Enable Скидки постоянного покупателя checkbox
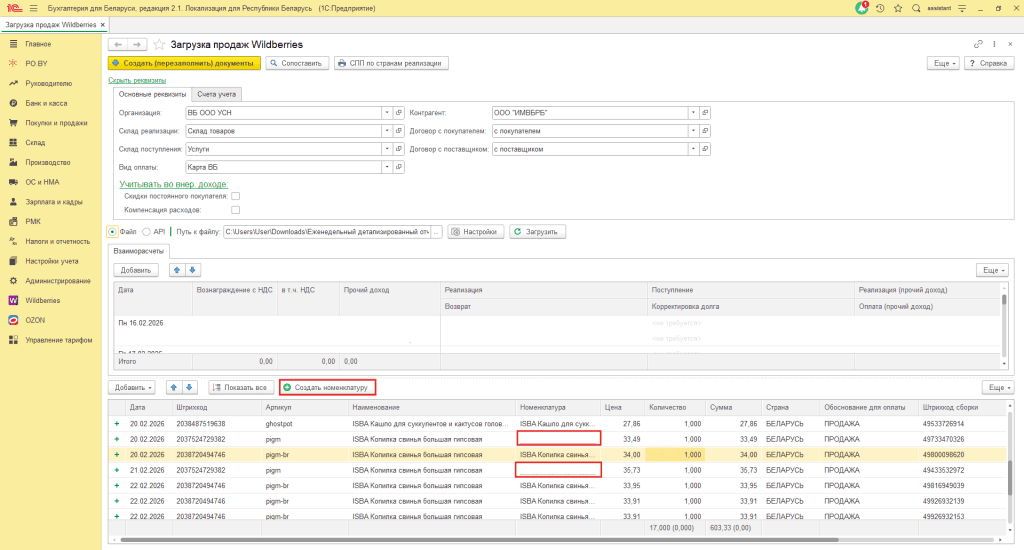 tap(236, 197)
